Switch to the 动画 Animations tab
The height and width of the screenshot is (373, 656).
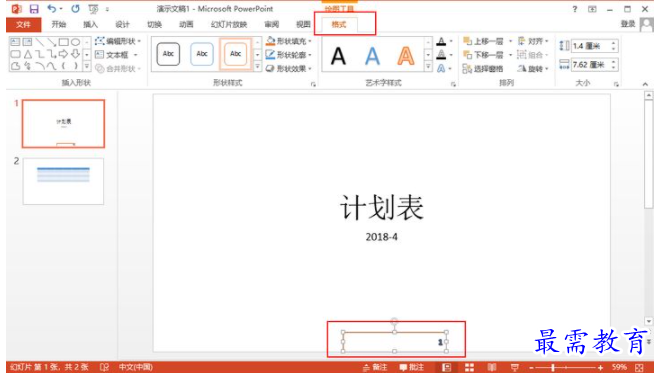click(186, 25)
